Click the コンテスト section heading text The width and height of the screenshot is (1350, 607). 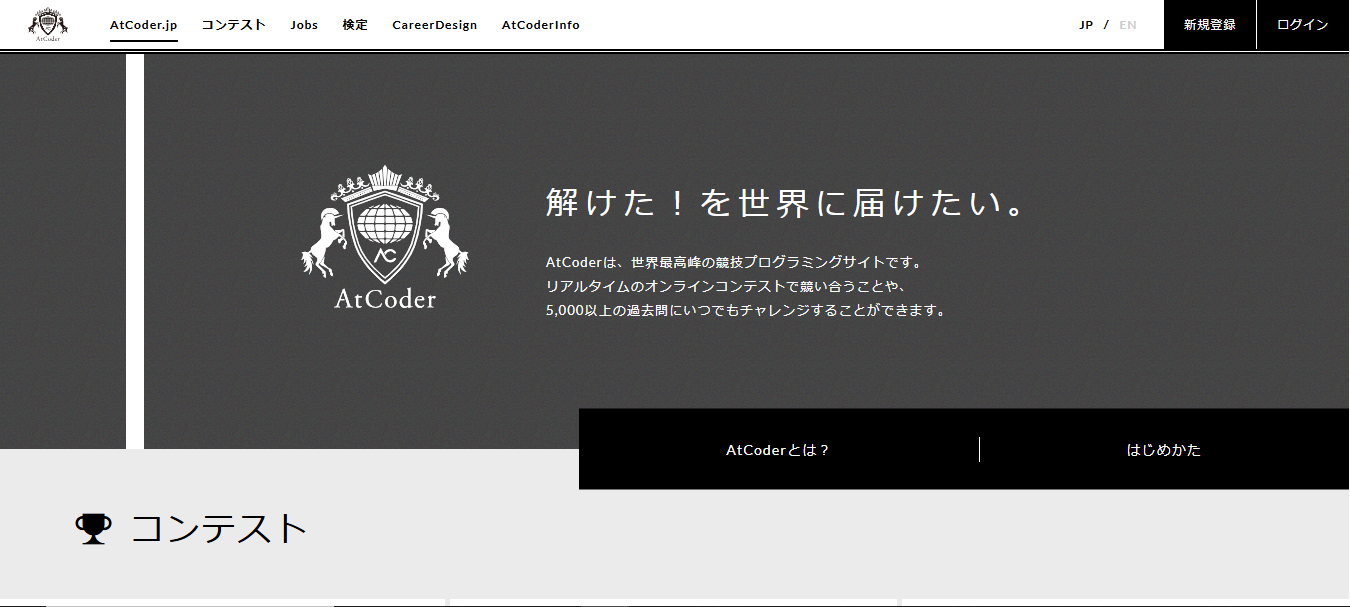(x=219, y=529)
